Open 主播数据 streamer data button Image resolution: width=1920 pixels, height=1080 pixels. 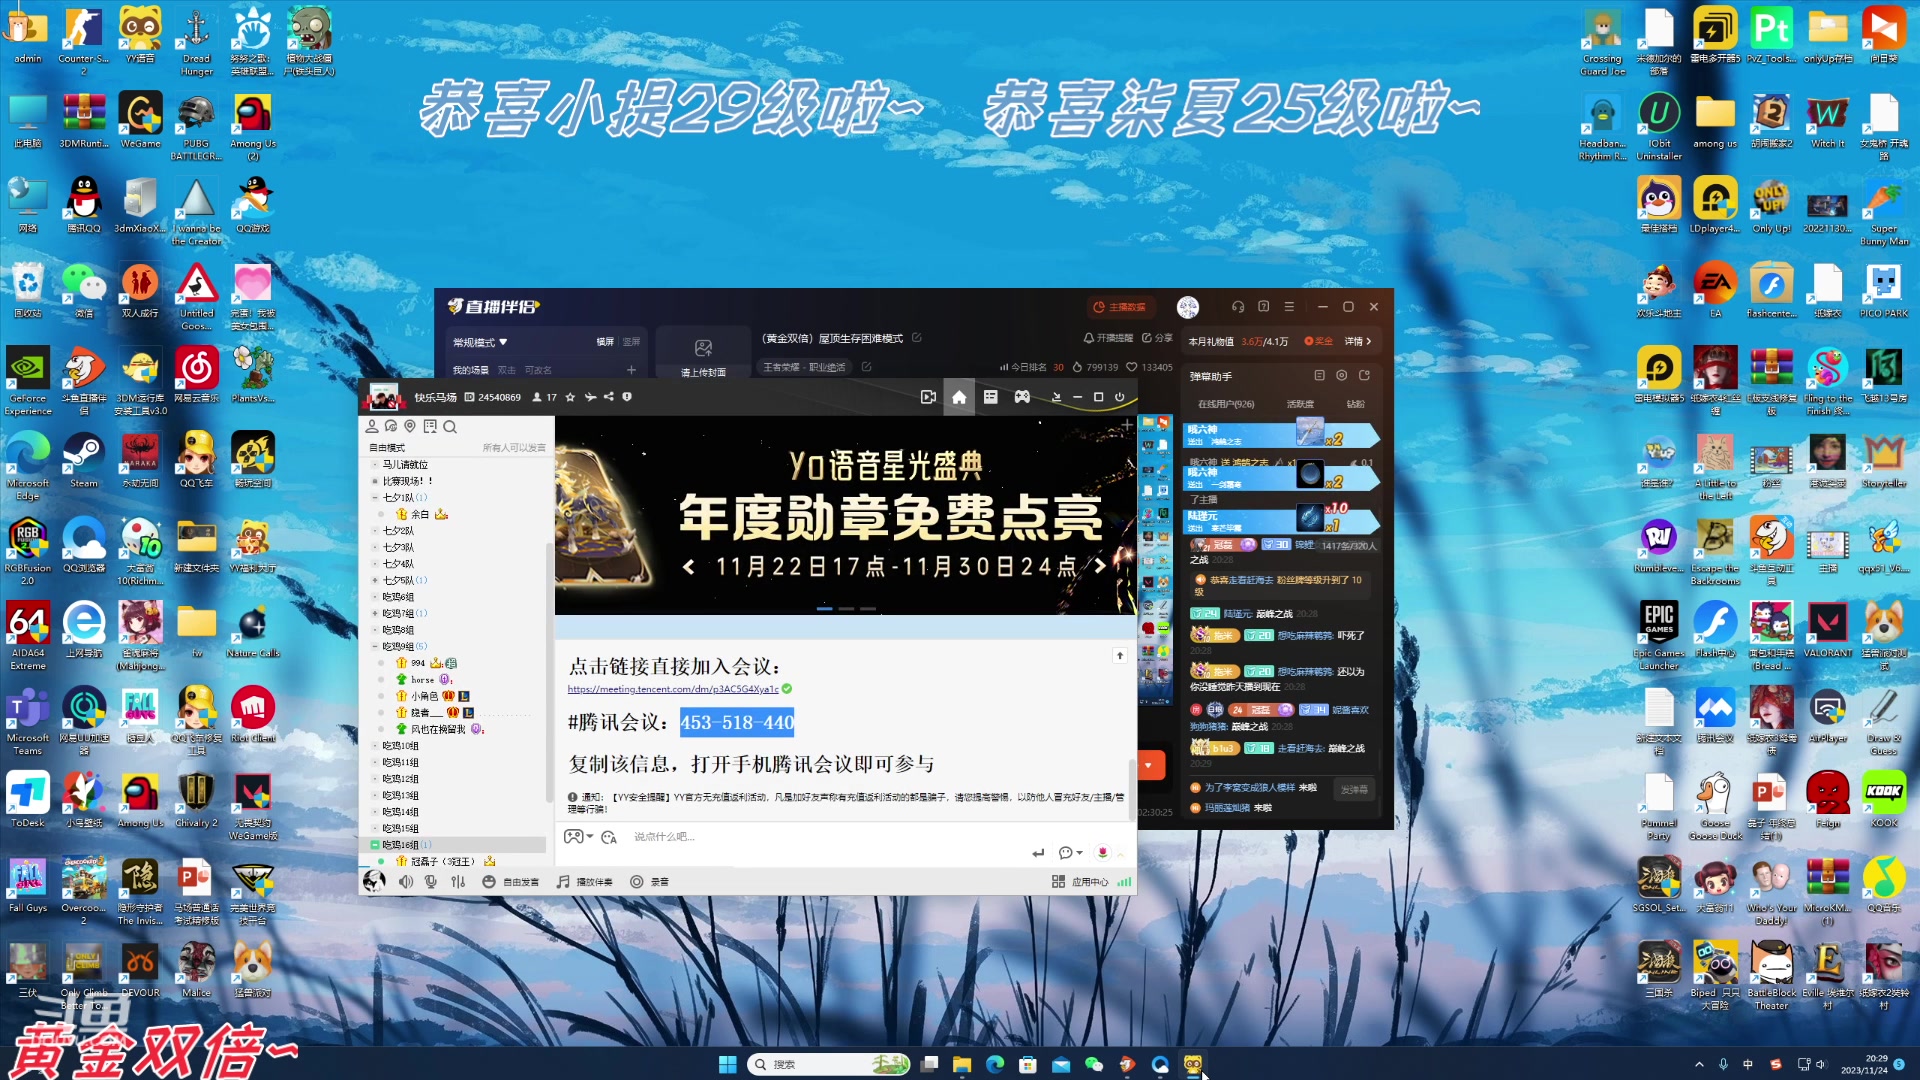point(1120,307)
